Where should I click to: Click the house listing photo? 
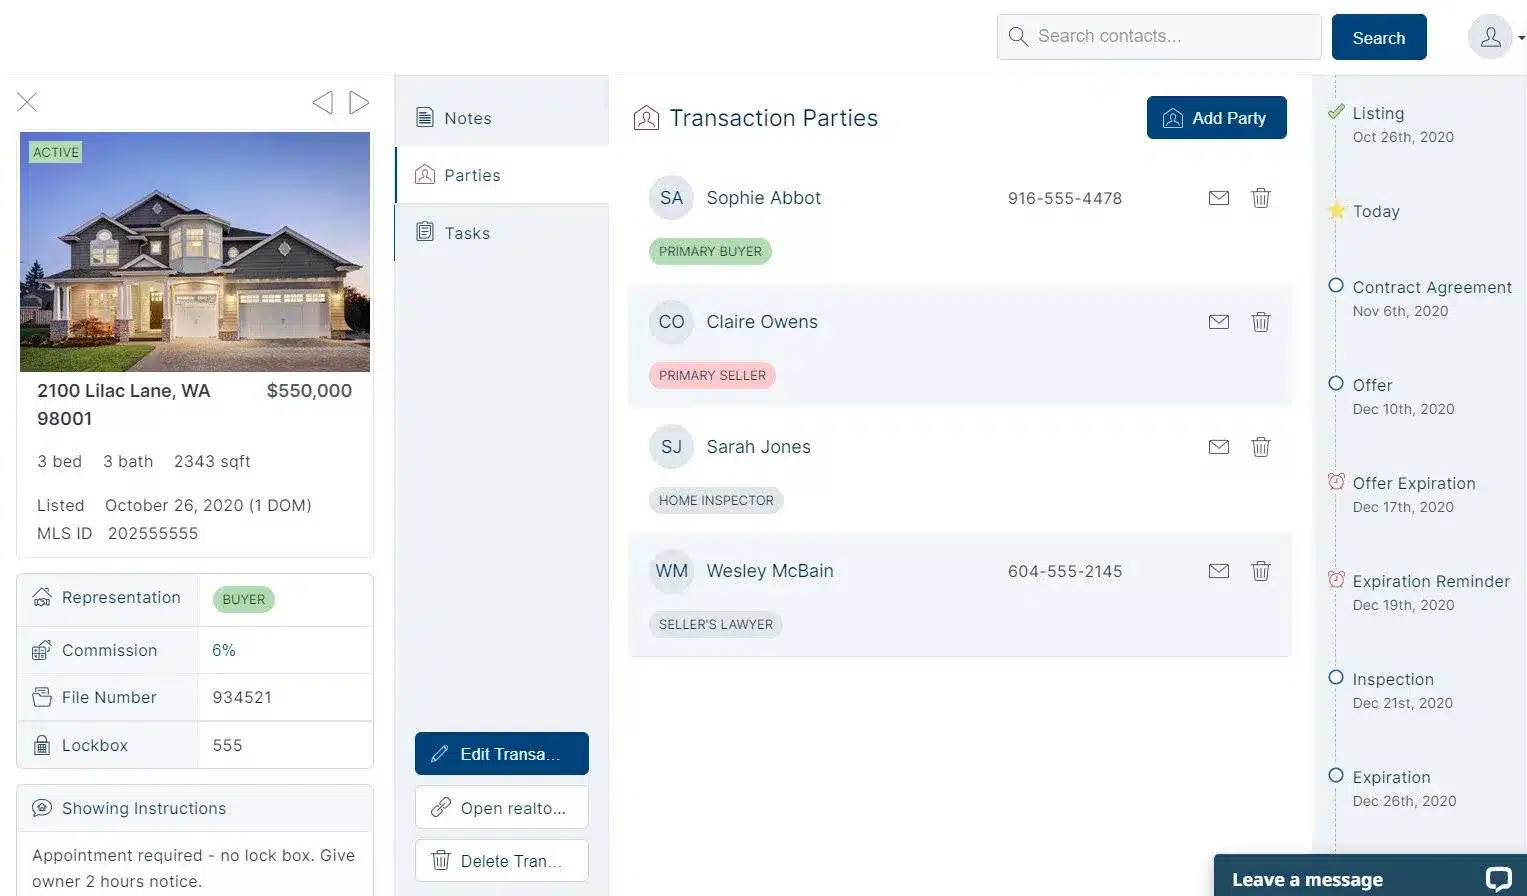195,252
